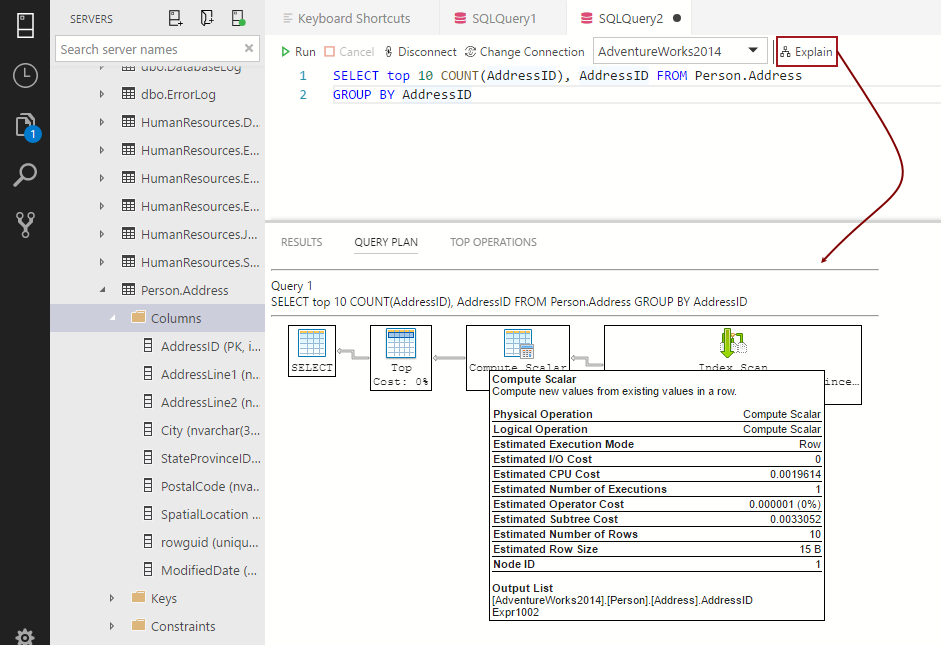Collapse the Columns folder

112,318
